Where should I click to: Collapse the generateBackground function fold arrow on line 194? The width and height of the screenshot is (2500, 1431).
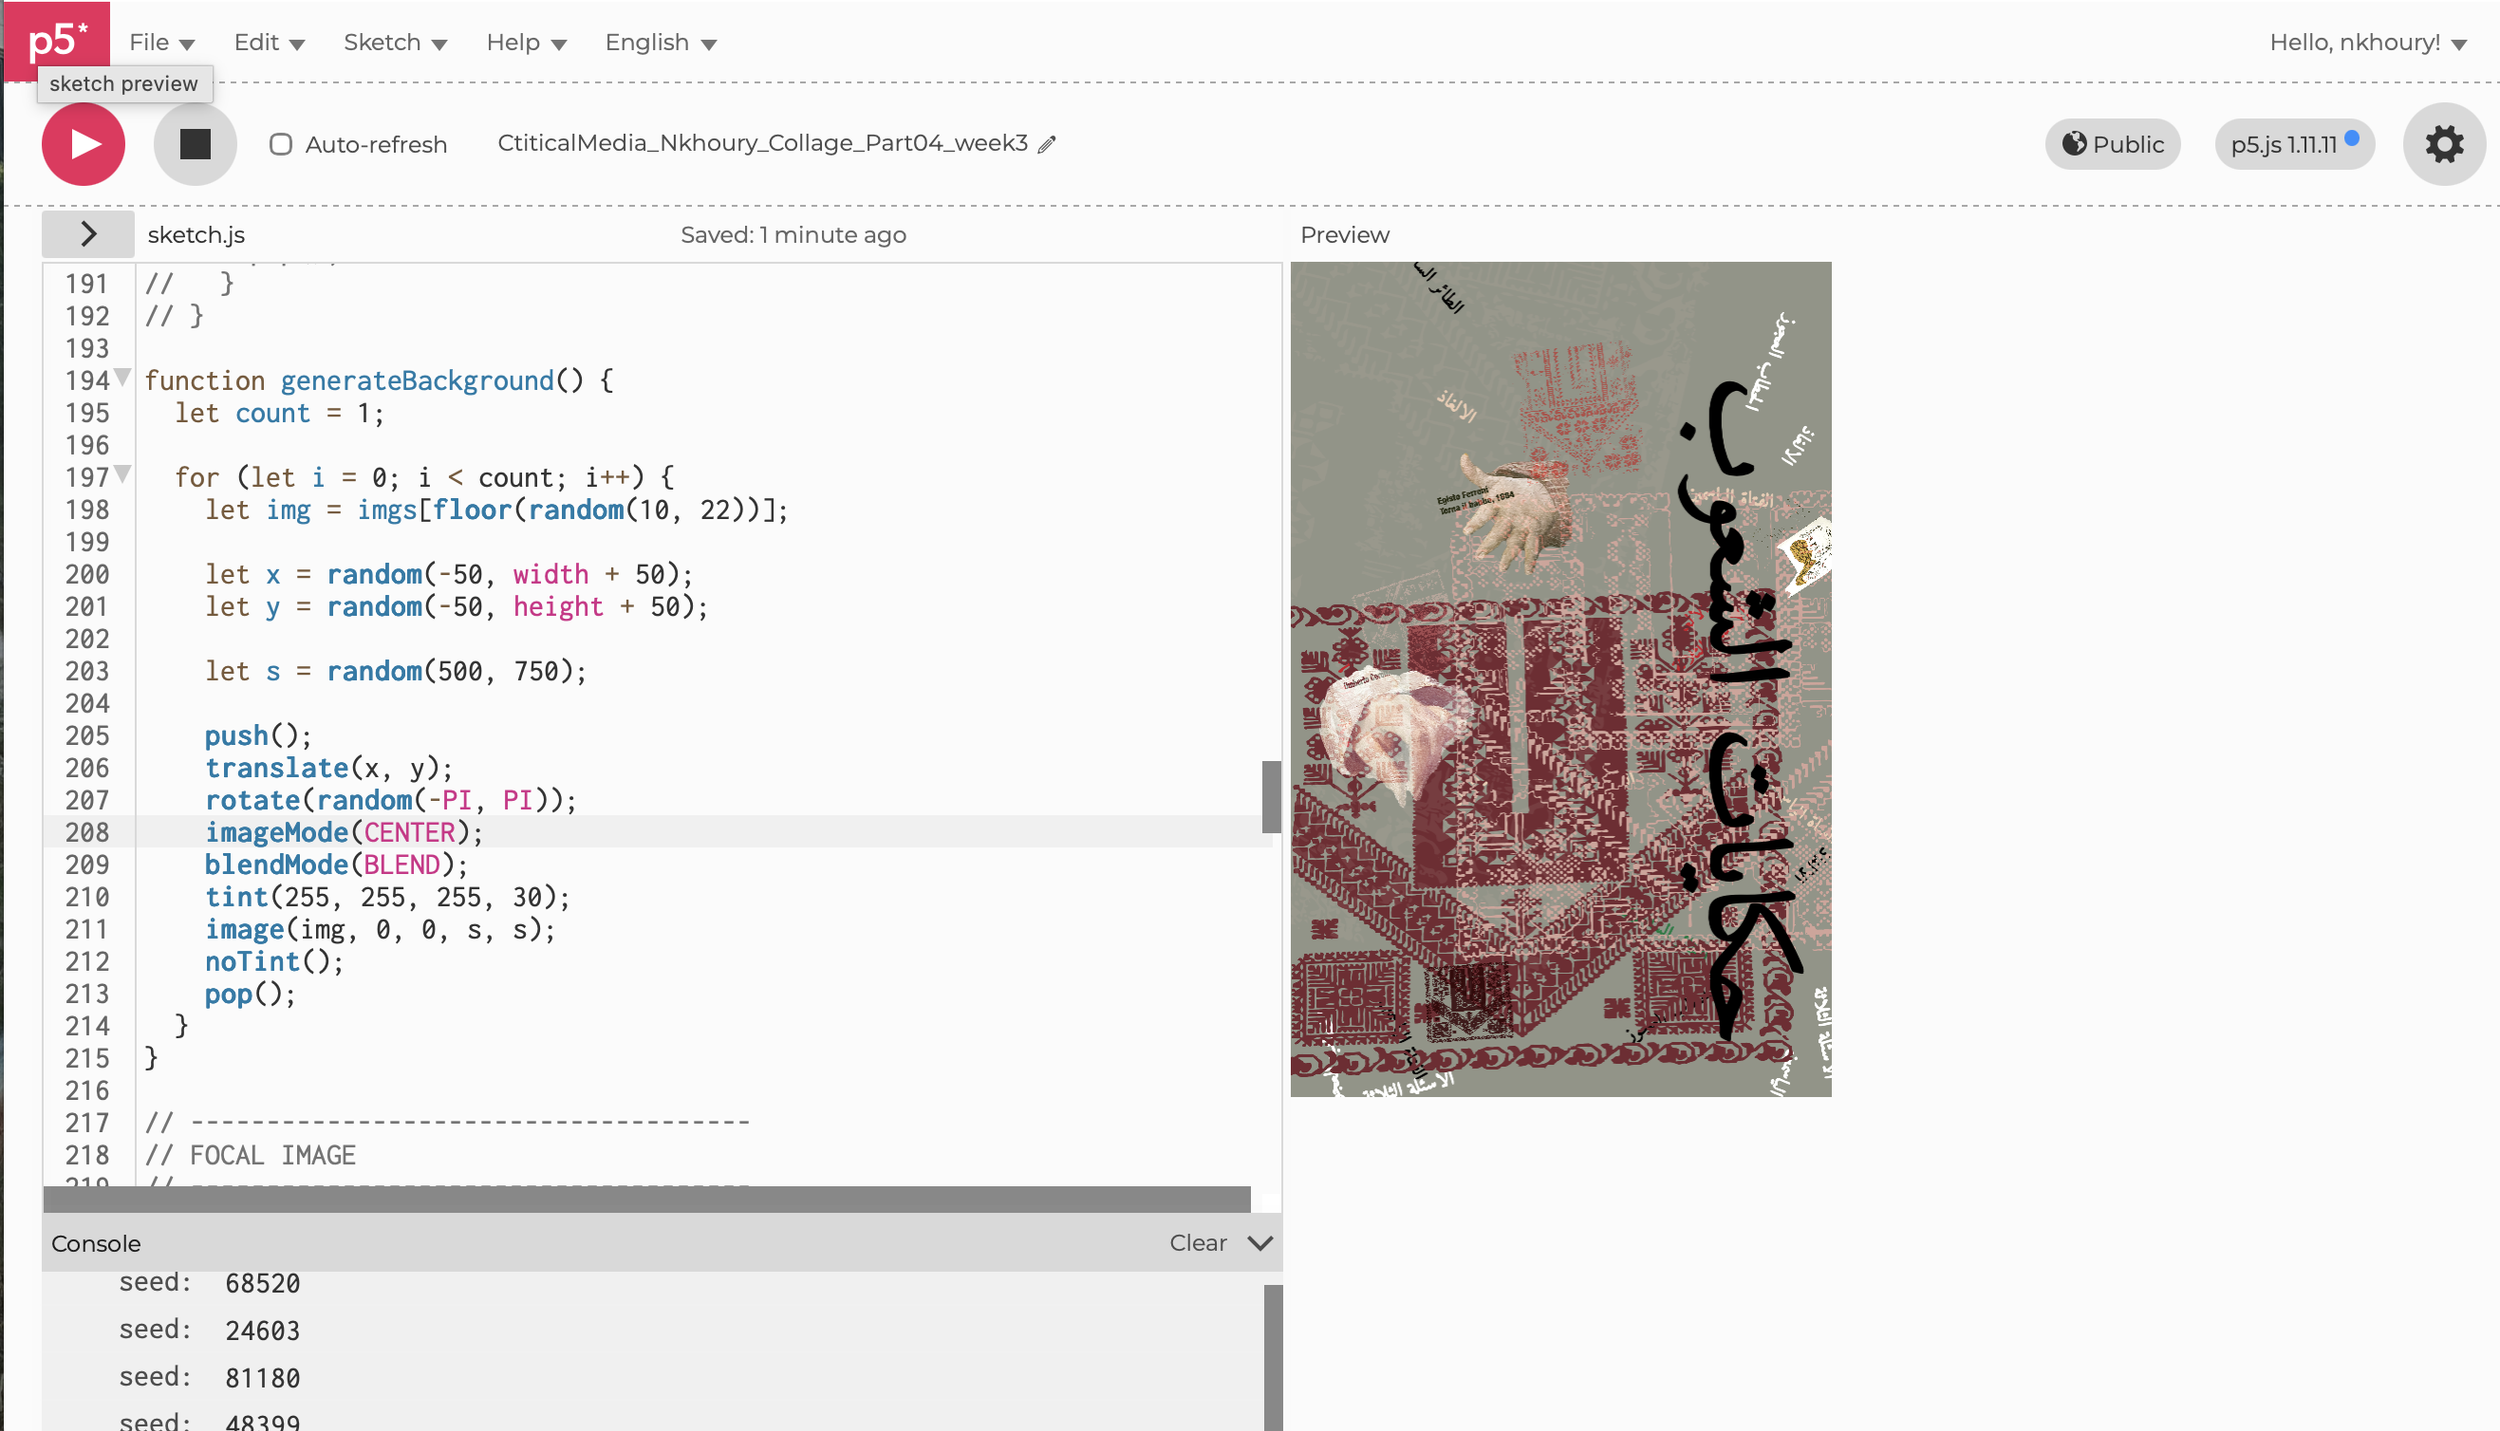pos(122,378)
